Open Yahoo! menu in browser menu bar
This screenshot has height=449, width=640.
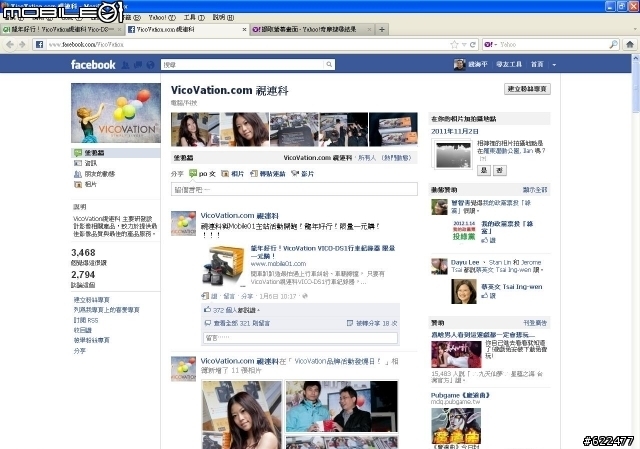pyautogui.click(x=162, y=18)
